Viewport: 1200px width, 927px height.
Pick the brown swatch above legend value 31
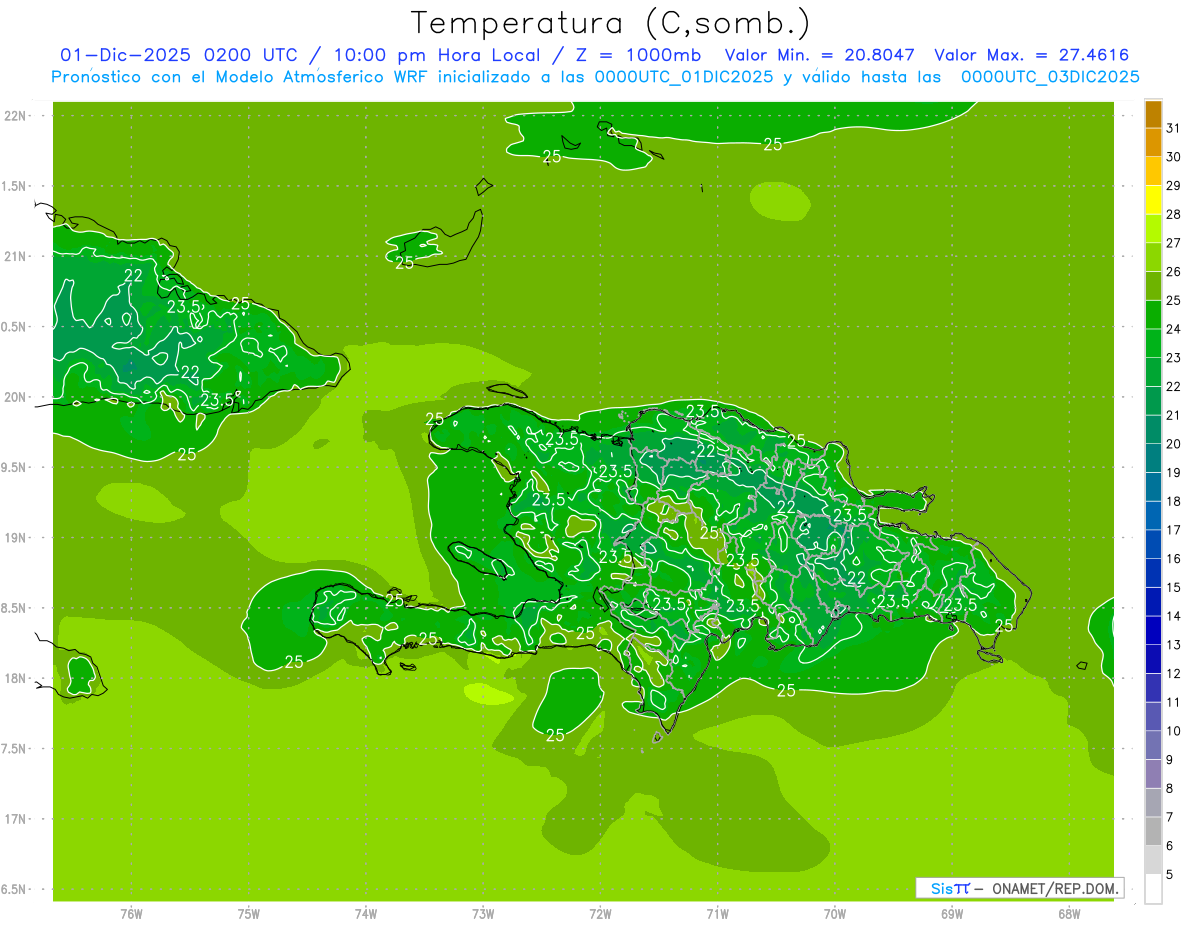pyautogui.click(x=1153, y=114)
